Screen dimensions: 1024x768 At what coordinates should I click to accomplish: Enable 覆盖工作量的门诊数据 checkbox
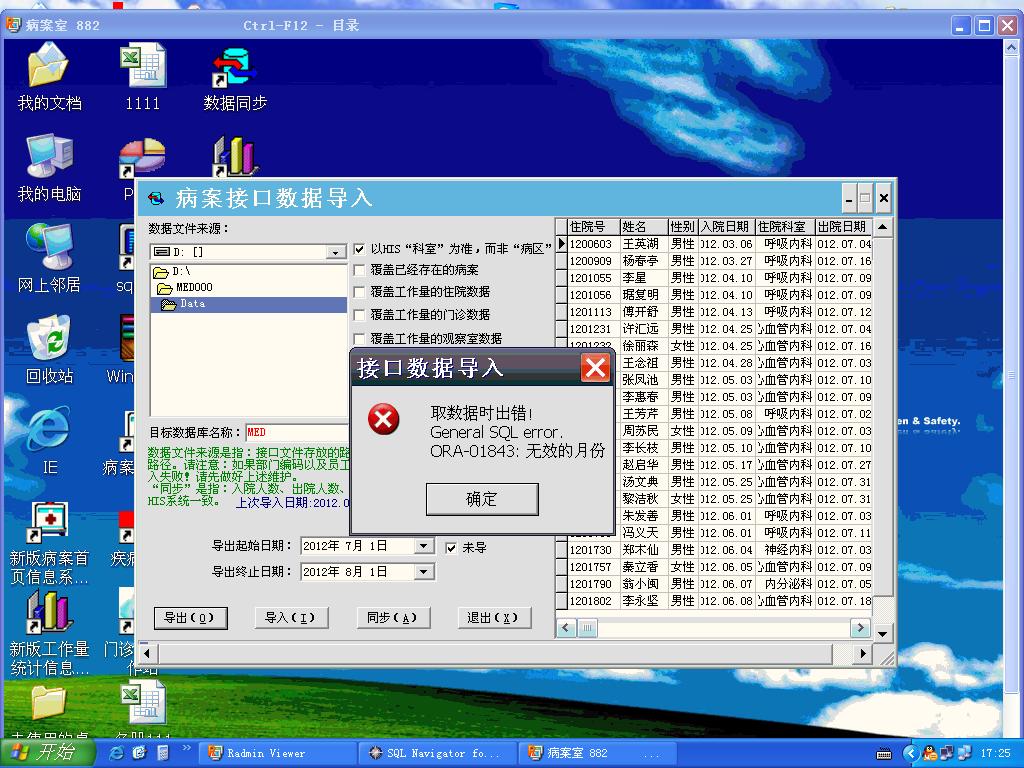click(359, 315)
